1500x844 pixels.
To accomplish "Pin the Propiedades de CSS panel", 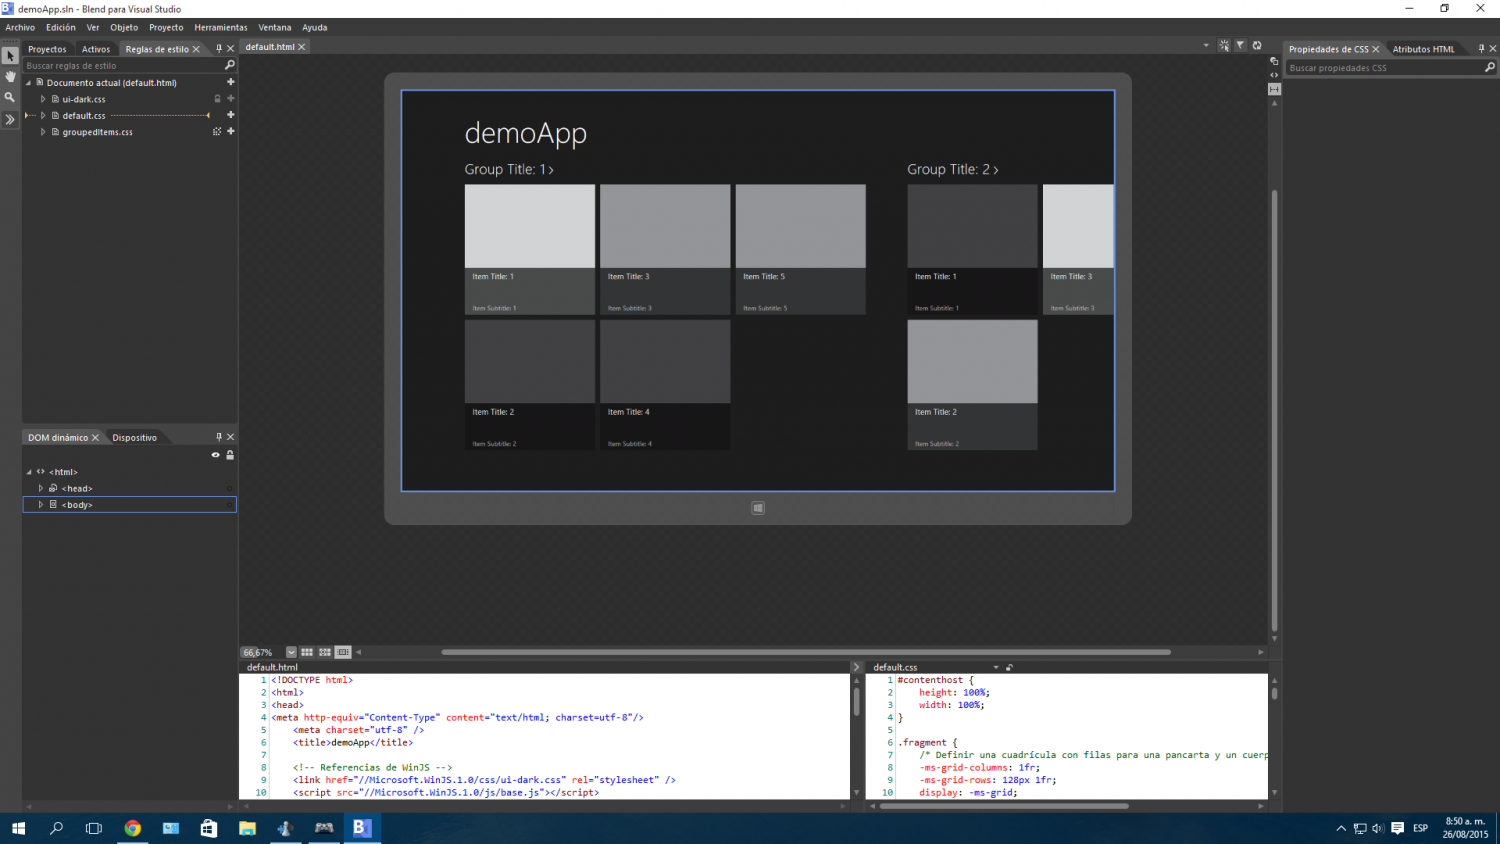I will coord(1481,48).
